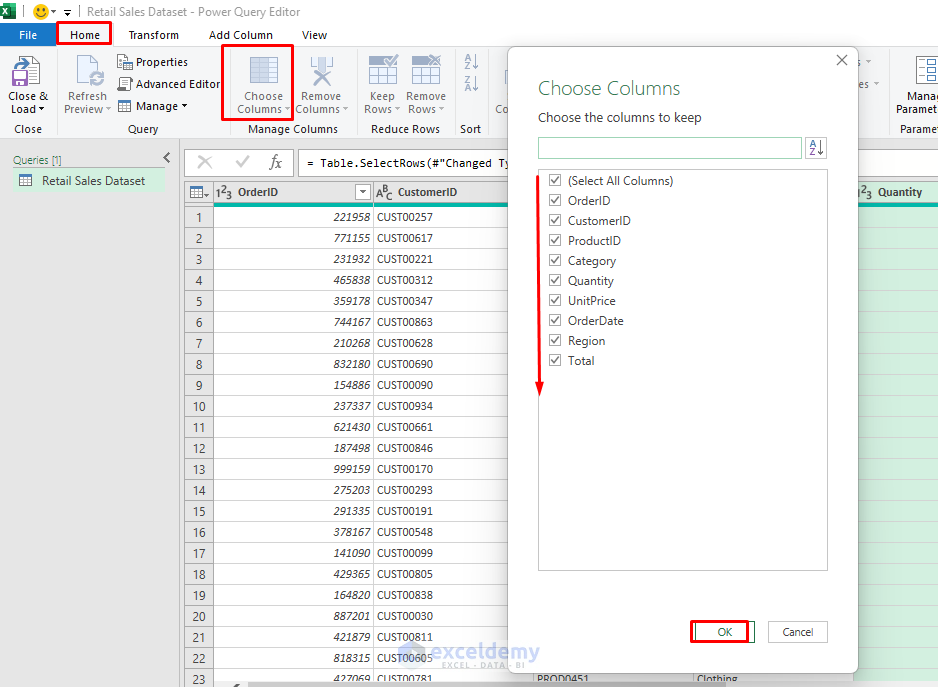This screenshot has height=687, width=938.
Task: Click OK in Choose Columns dialog
Action: (x=724, y=632)
